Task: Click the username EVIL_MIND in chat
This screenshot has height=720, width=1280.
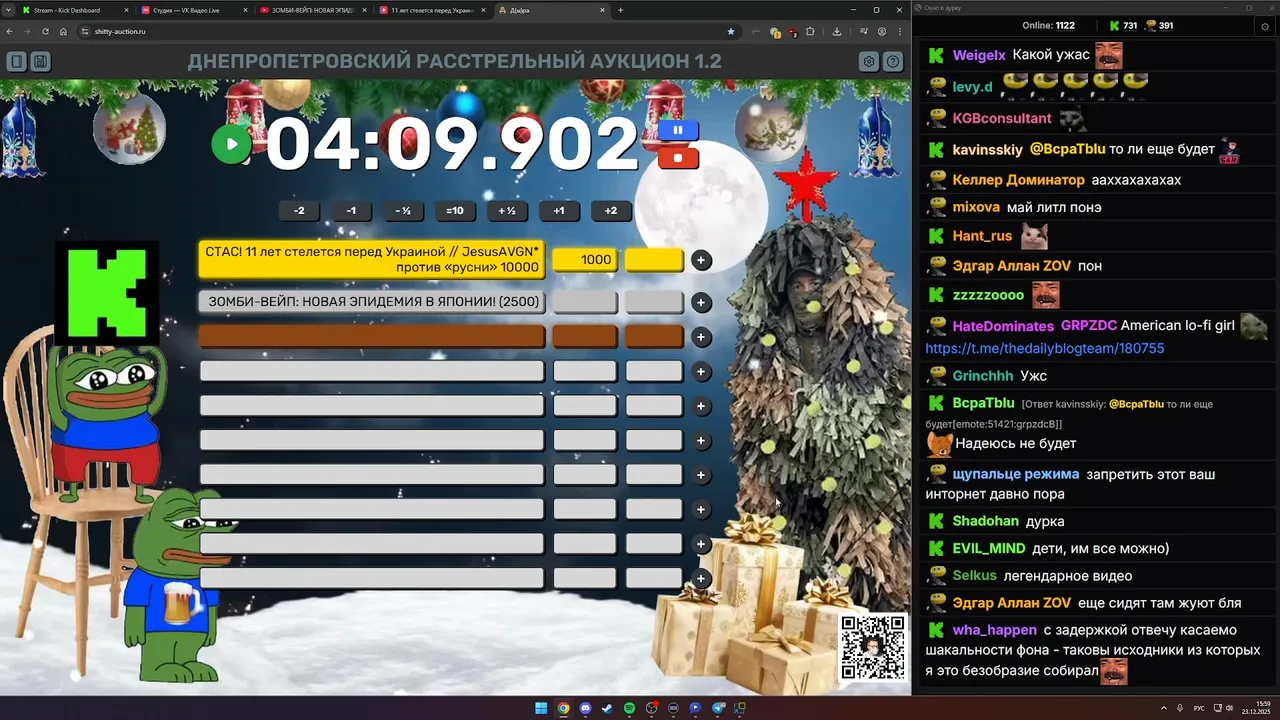Action: pyautogui.click(x=989, y=548)
